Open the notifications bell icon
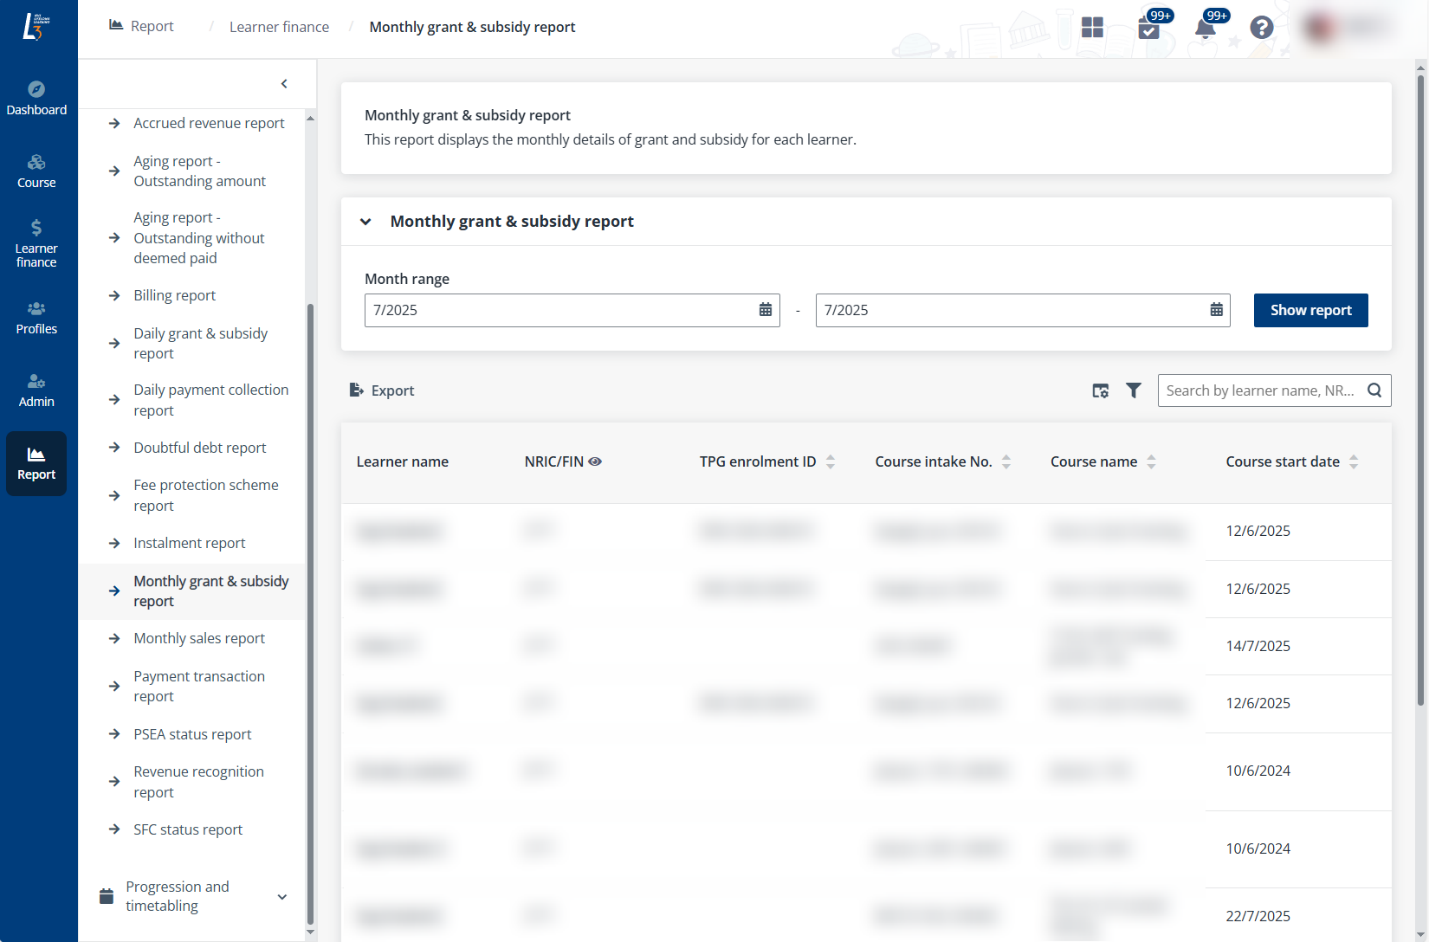The width and height of the screenshot is (1429, 942). point(1205,28)
